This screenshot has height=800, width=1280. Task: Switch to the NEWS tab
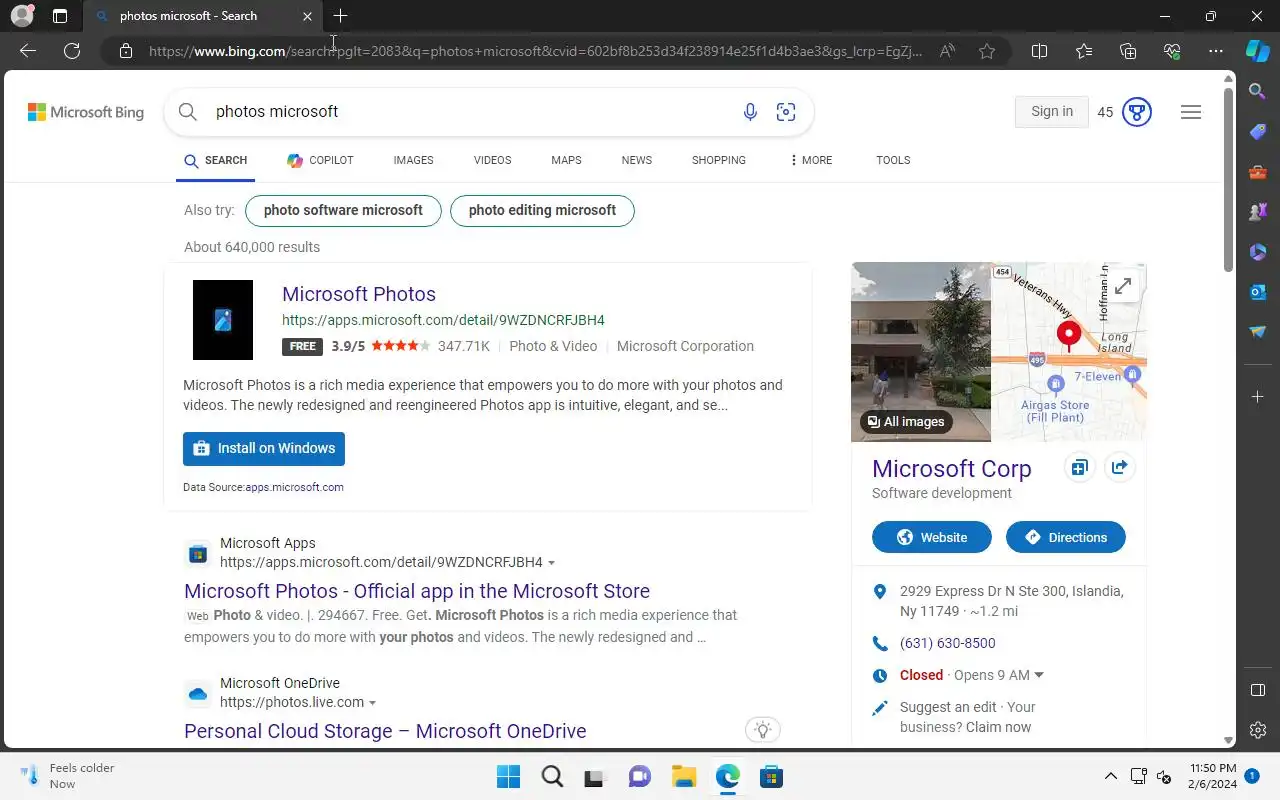[x=636, y=160]
